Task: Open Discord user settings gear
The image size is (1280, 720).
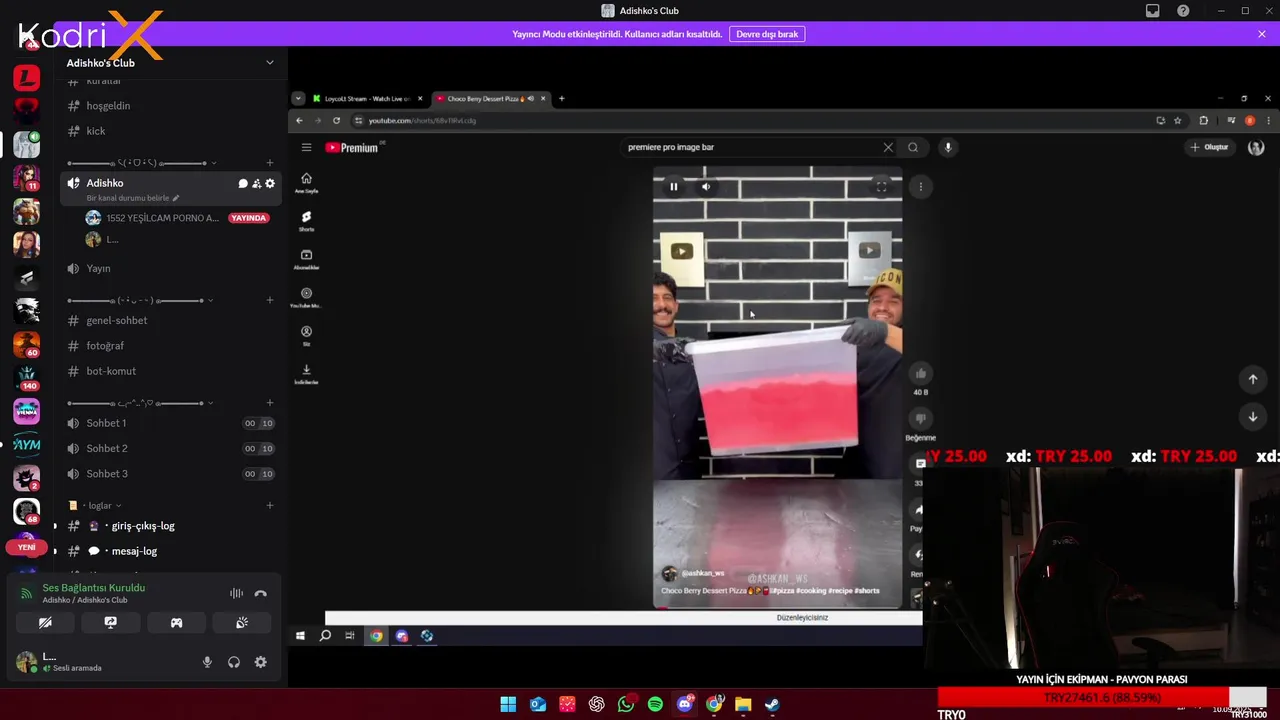Action: 261,662
